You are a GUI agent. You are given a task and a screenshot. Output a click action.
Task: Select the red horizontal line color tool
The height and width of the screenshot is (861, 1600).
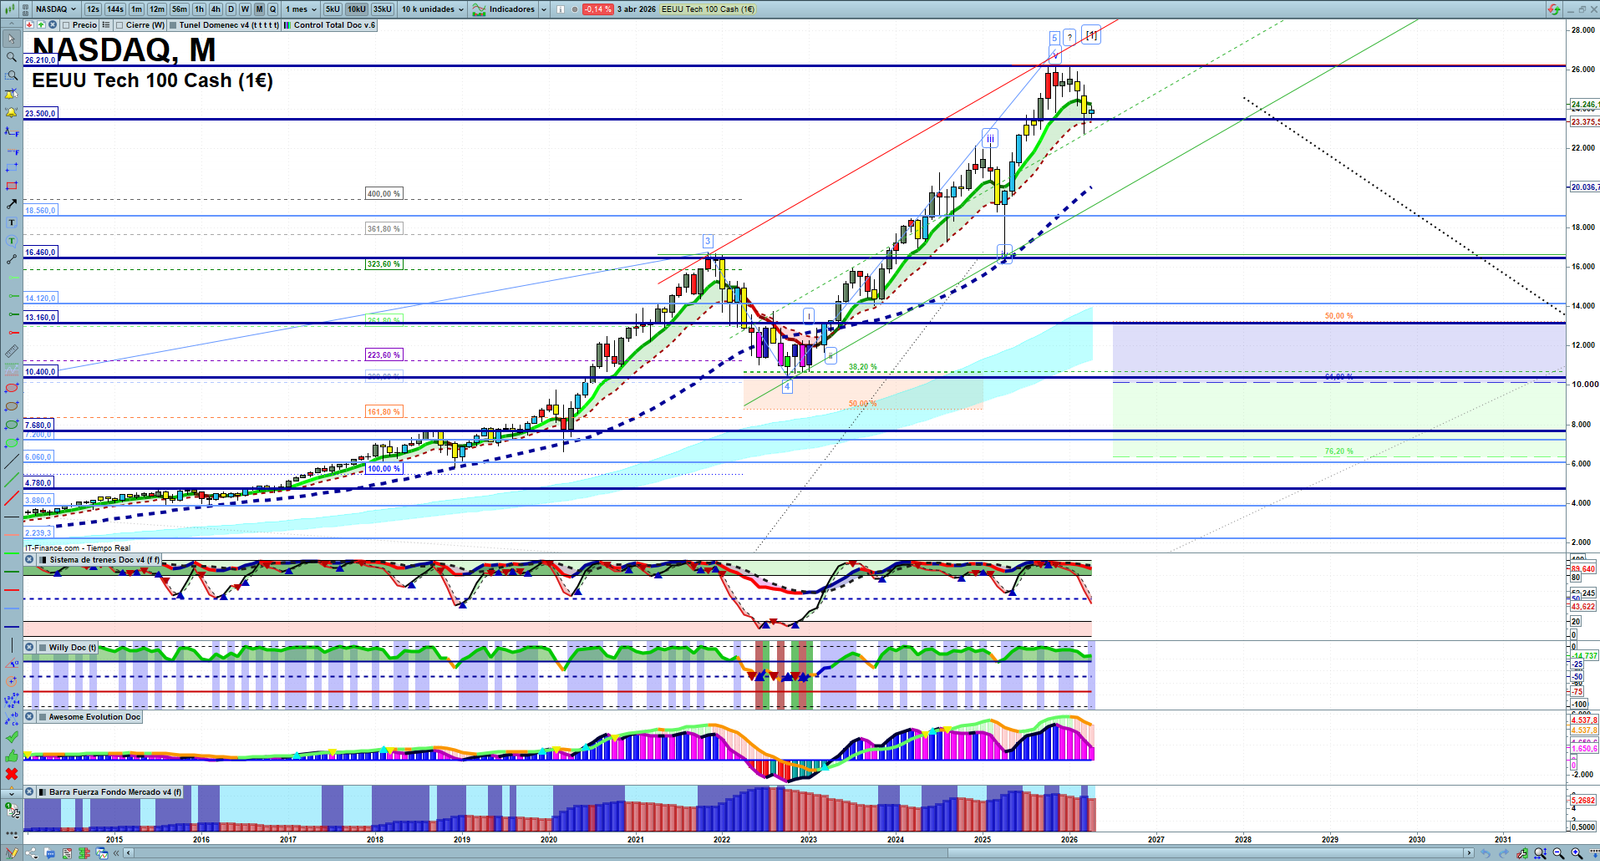point(11,589)
